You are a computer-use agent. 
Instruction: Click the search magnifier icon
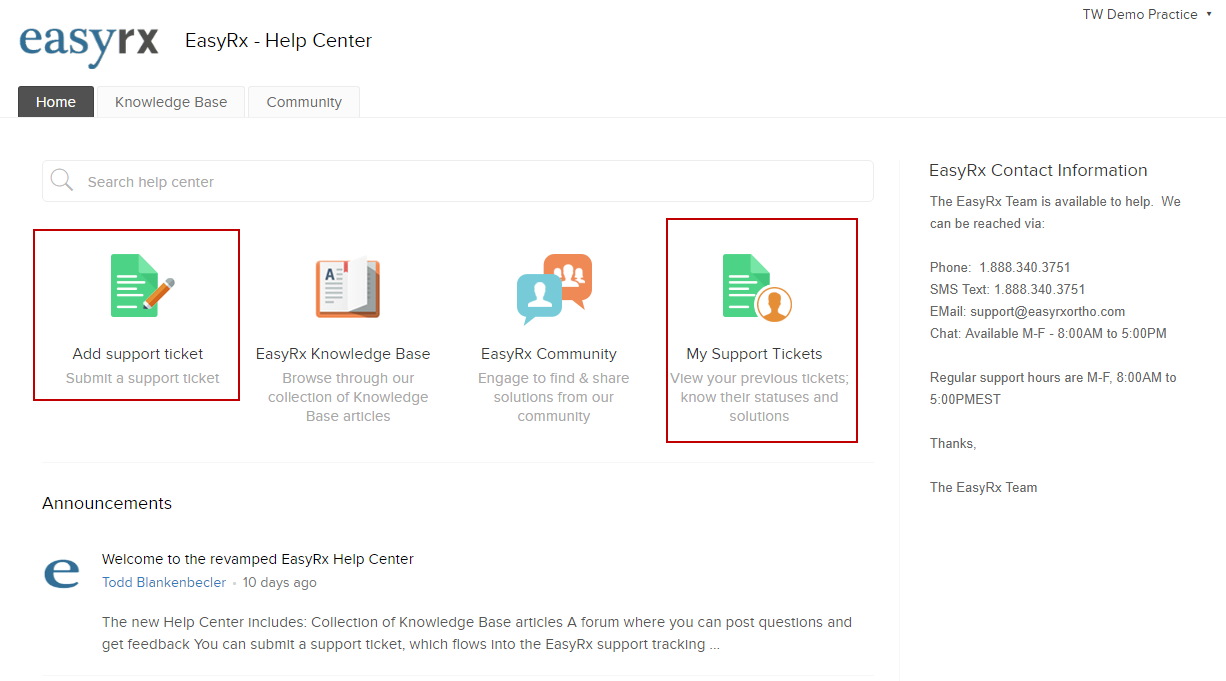[62, 180]
